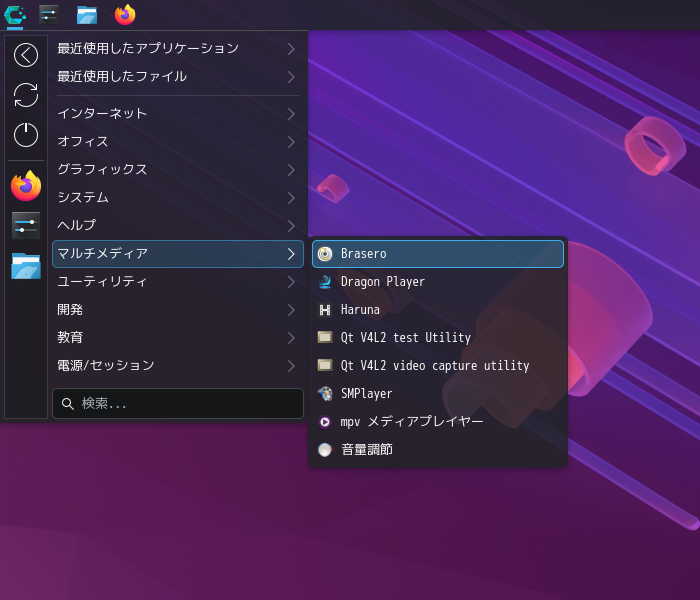Expand 最近使用したファイル submenu arrow
700x600 pixels.
tap(291, 77)
